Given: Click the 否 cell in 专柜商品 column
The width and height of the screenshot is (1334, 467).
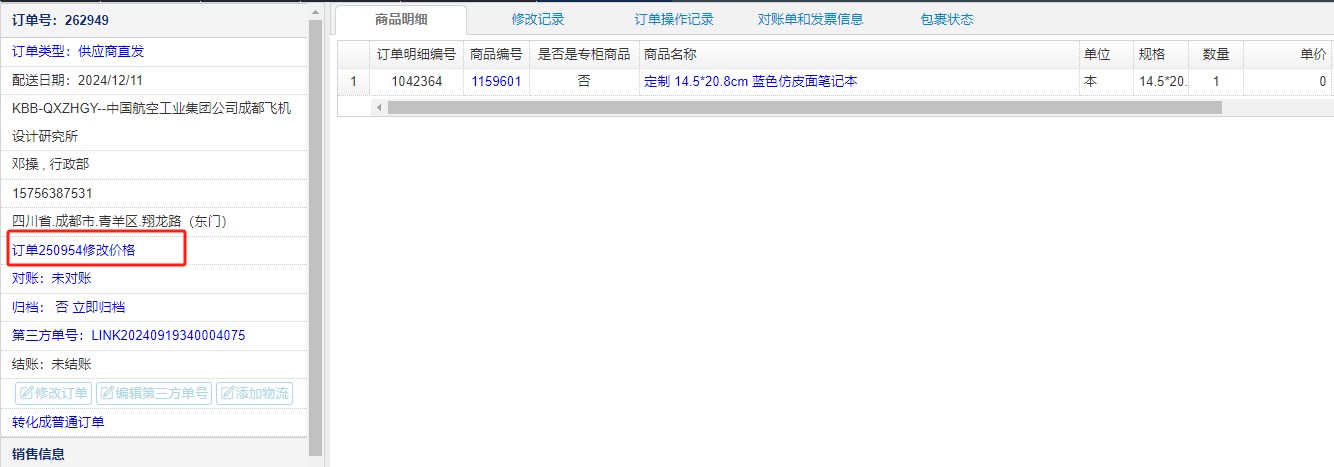Looking at the screenshot, I should click(x=584, y=82).
